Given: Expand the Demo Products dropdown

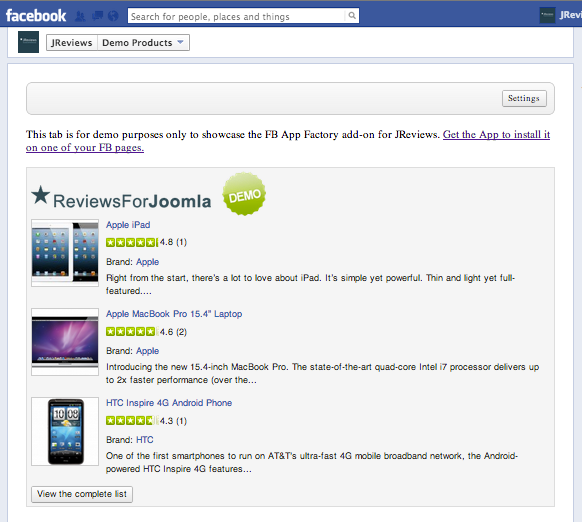Looking at the screenshot, I should coord(143,43).
